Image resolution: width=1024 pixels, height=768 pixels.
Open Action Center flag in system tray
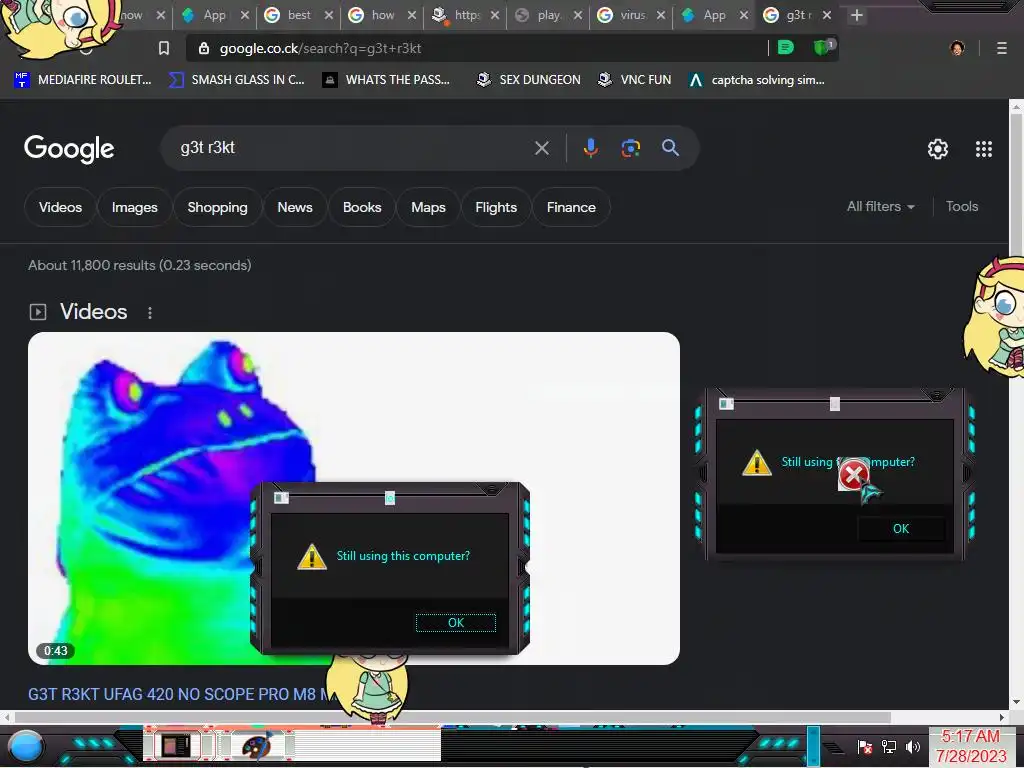[865, 746]
